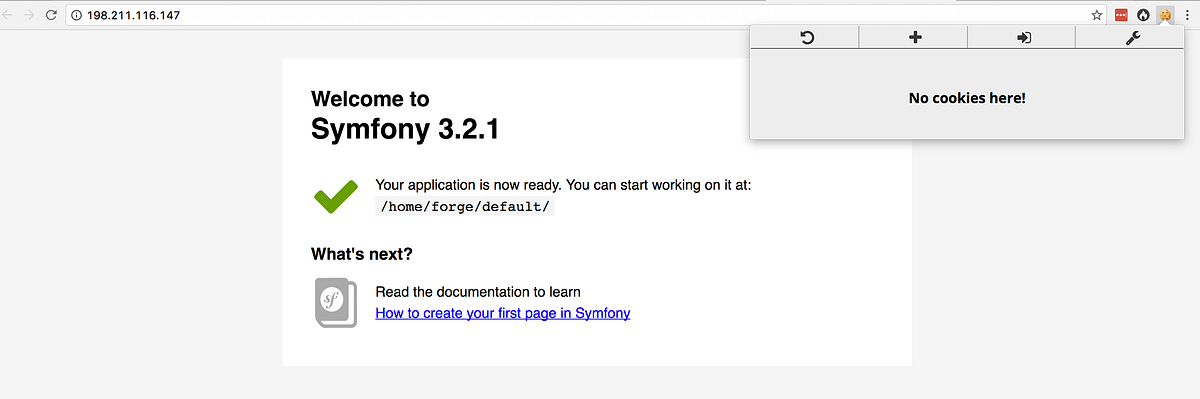Click the address bar showing 198.211.116.147
The height and width of the screenshot is (399, 1200).
[587, 15]
